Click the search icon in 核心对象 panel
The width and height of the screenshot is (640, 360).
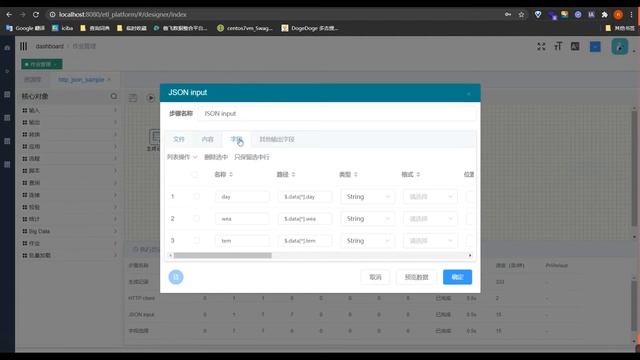[x=114, y=96]
